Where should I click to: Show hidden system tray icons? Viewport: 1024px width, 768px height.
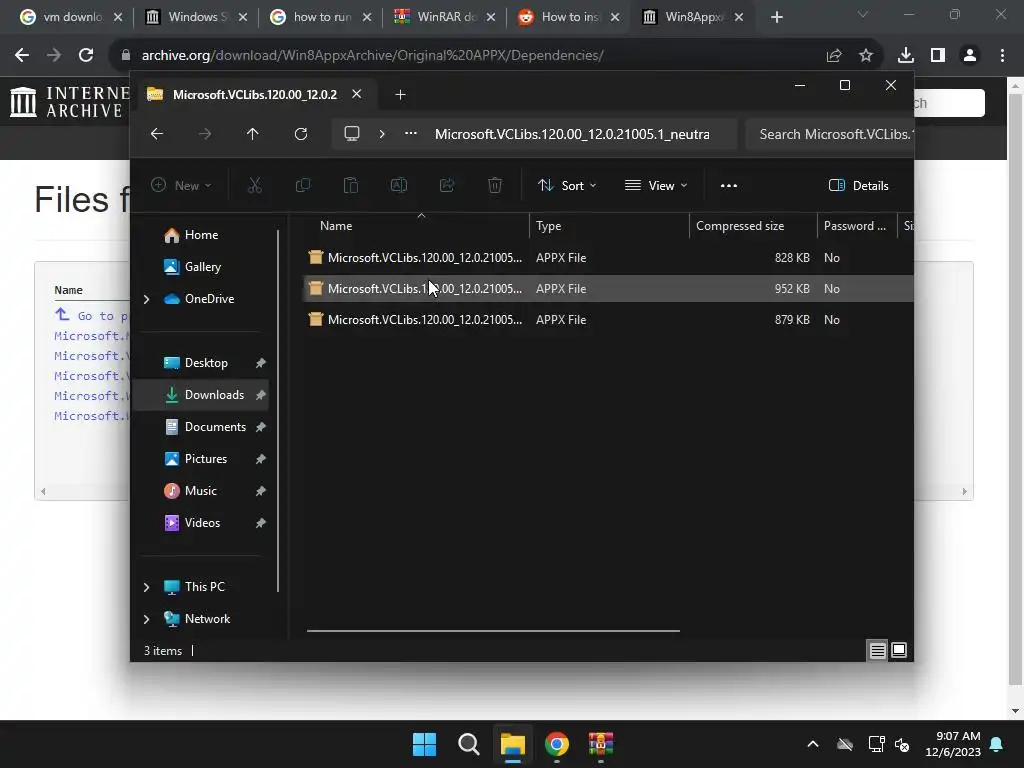click(813, 744)
